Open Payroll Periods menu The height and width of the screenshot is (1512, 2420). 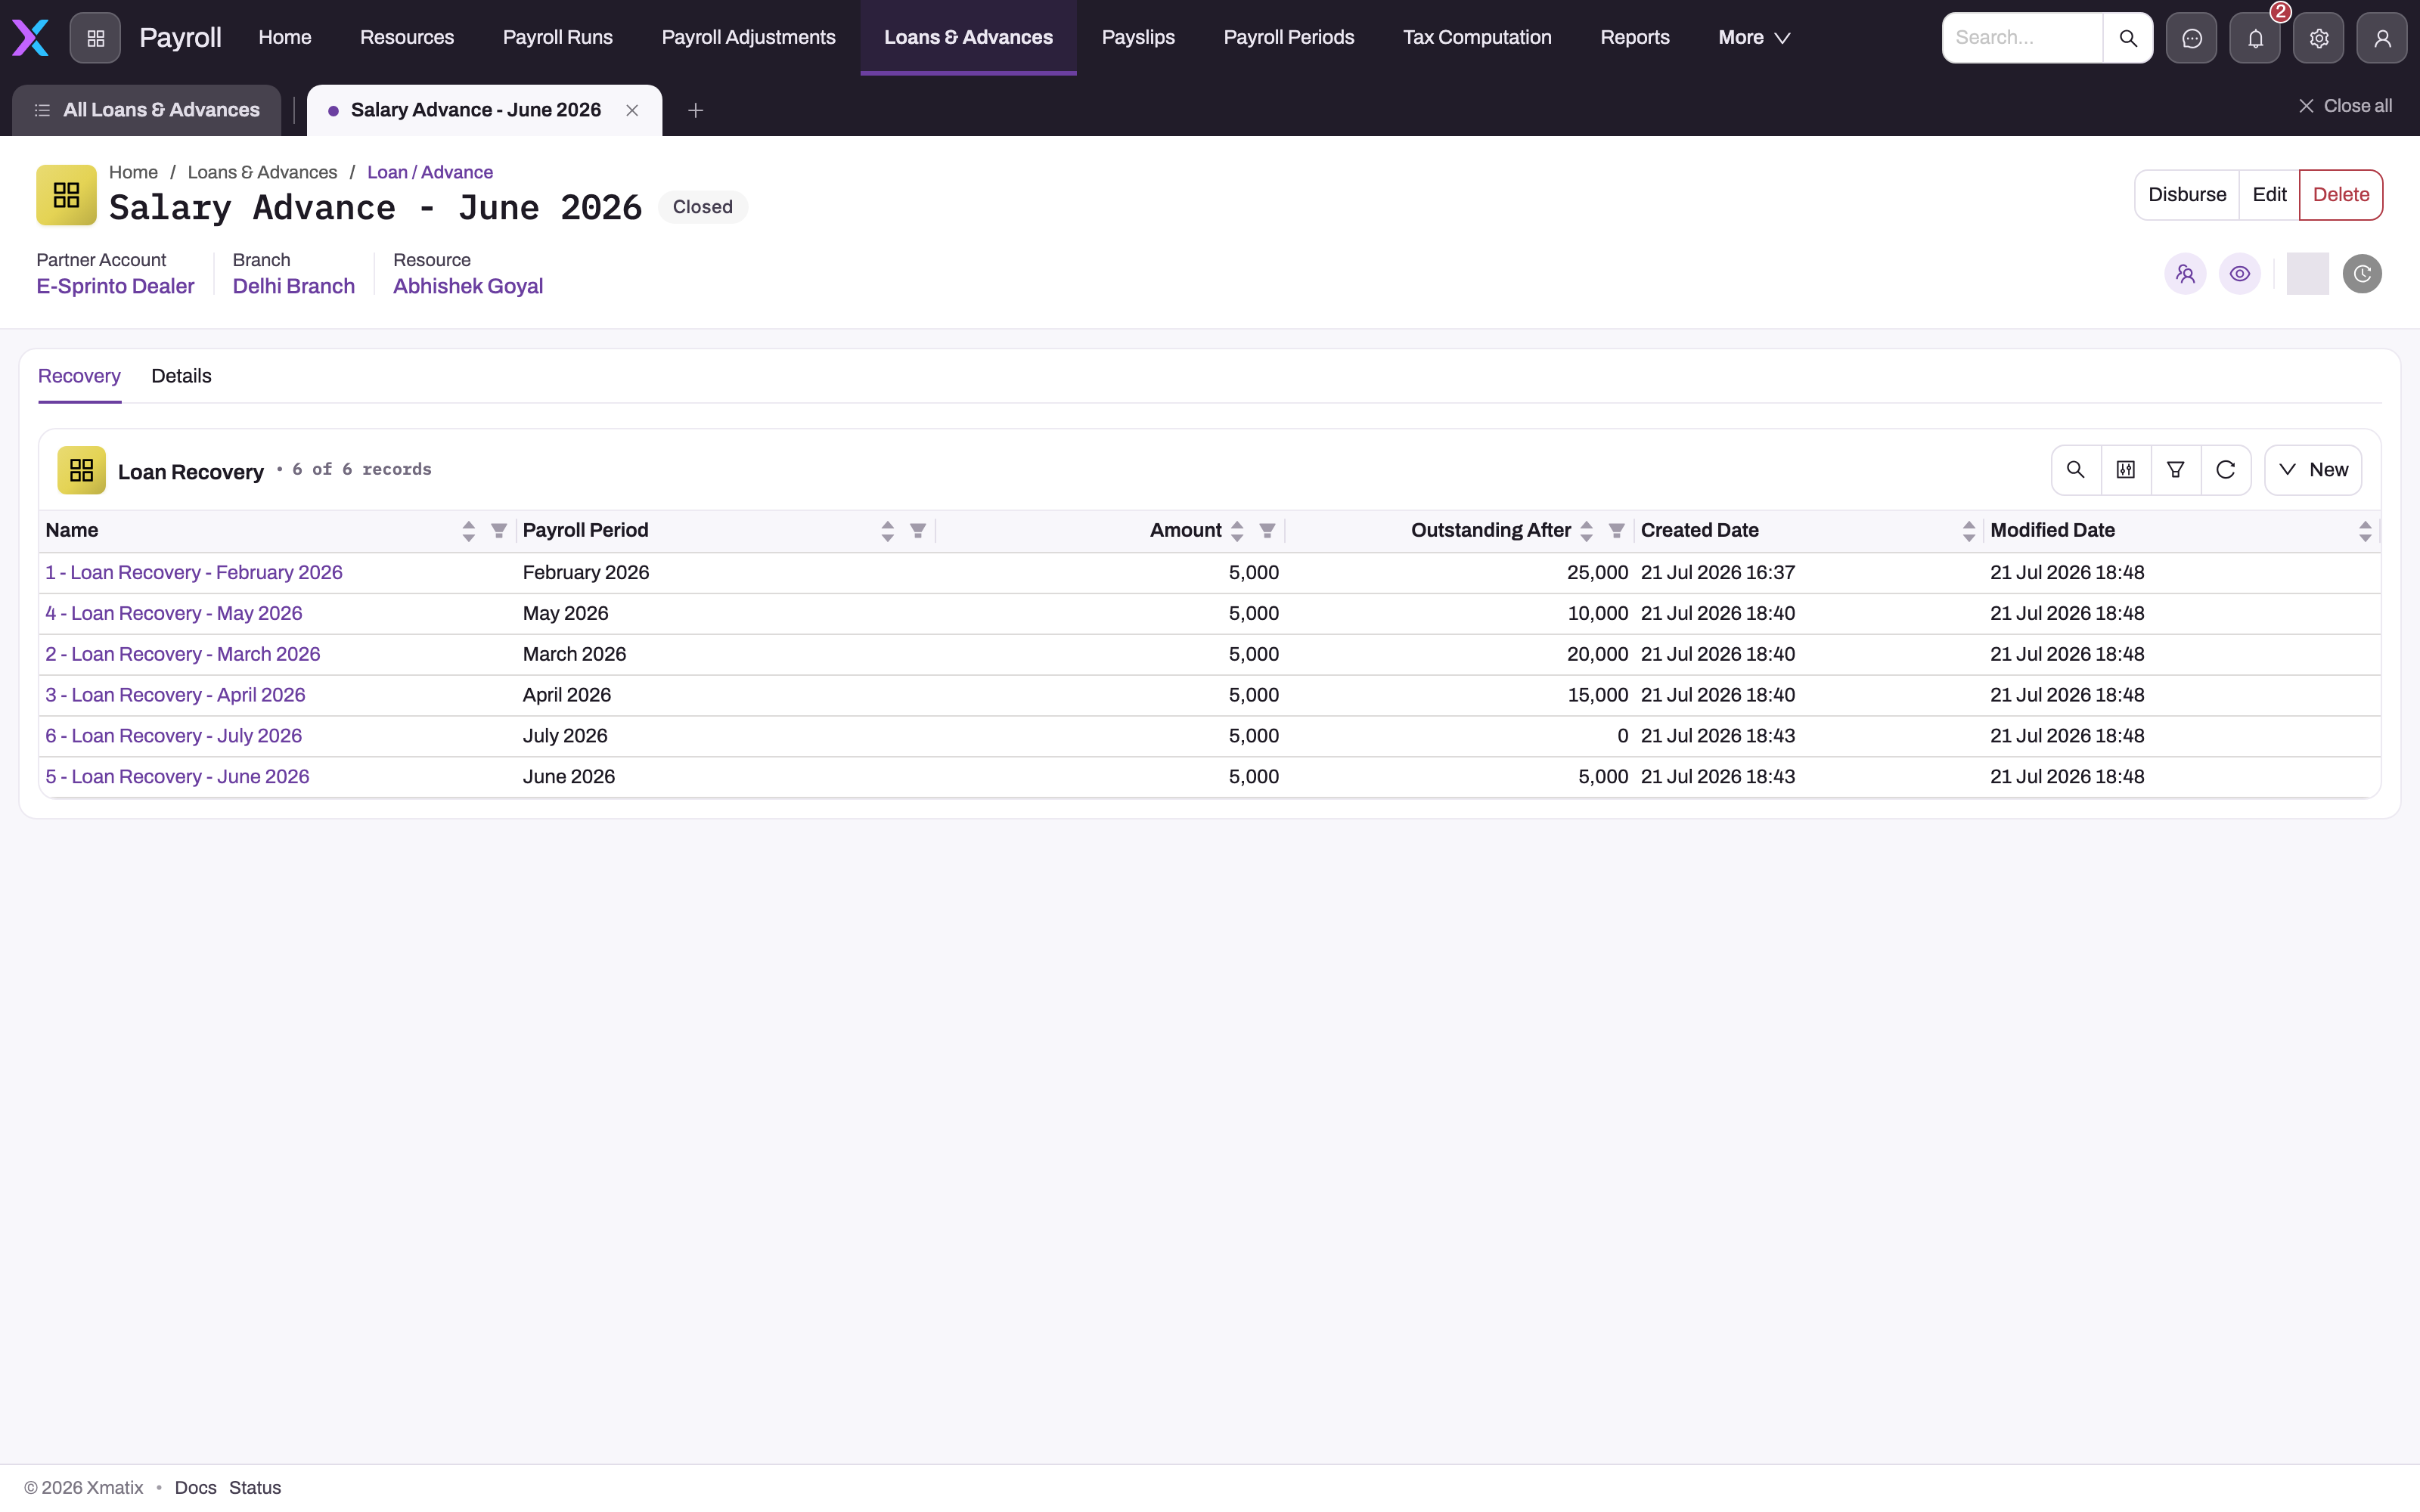tap(1289, 38)
